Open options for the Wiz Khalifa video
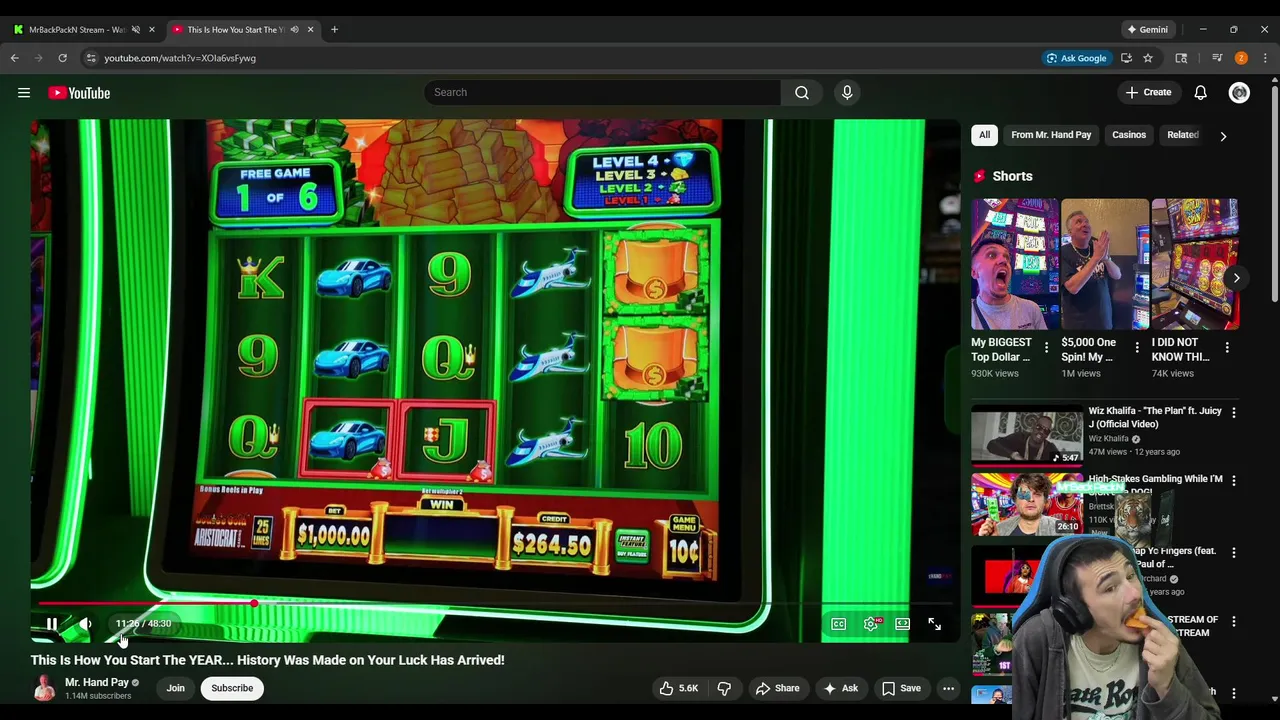The image size is (1280, 720). tap(1233, 412)
